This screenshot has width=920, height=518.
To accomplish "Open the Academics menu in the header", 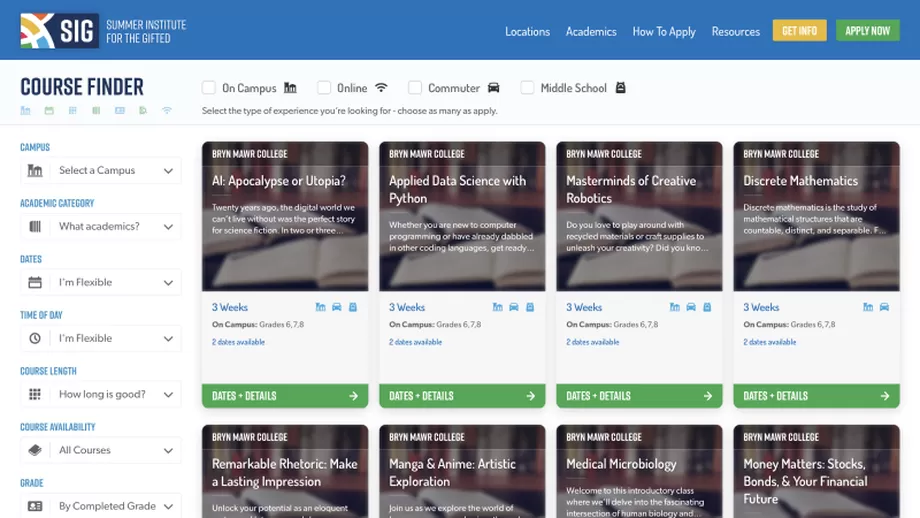I will pos(591,31).
